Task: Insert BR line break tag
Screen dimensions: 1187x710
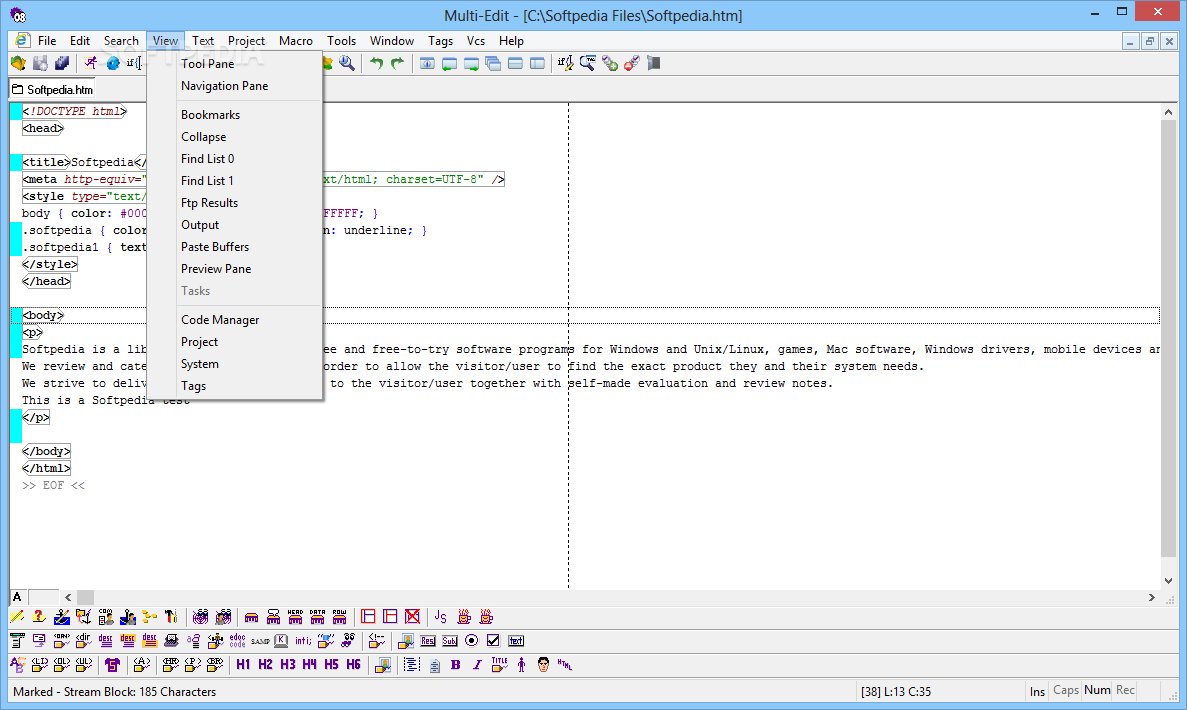Action: click(215, 665)
